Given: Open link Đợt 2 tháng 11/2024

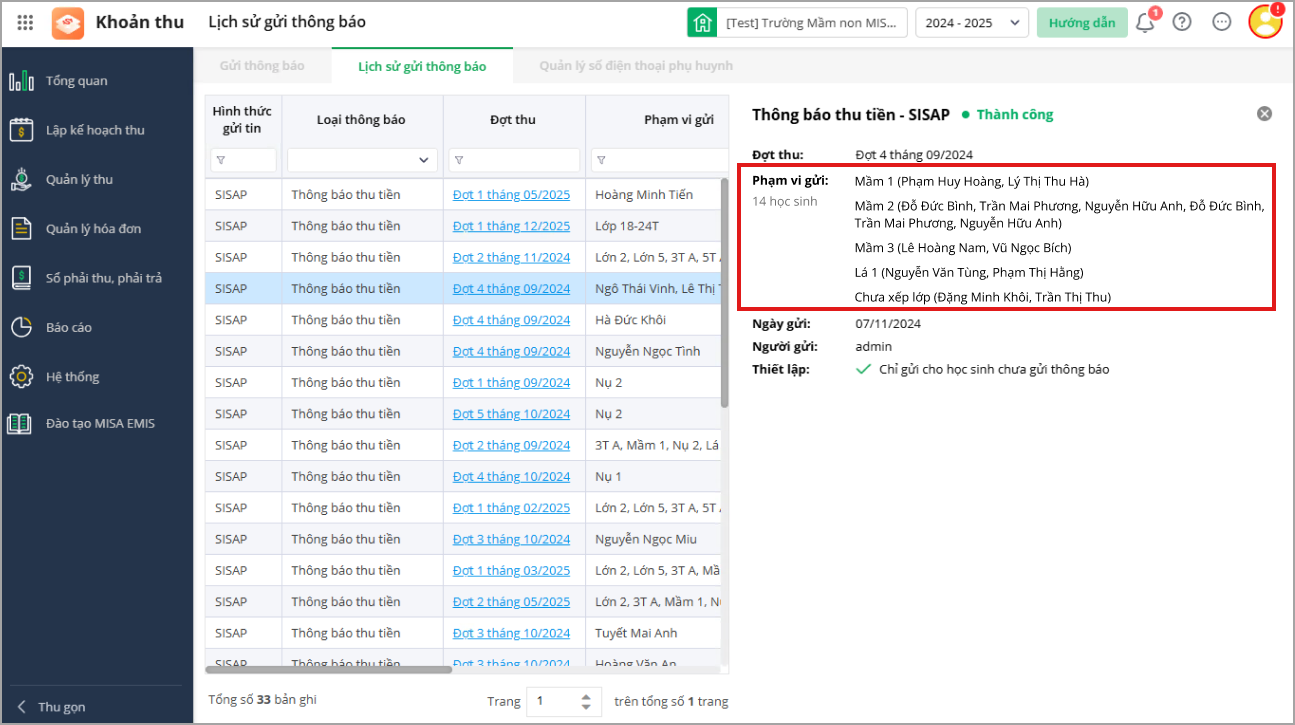Looking at the screenshot, I should pyautogui.click(x=511, y=258).
